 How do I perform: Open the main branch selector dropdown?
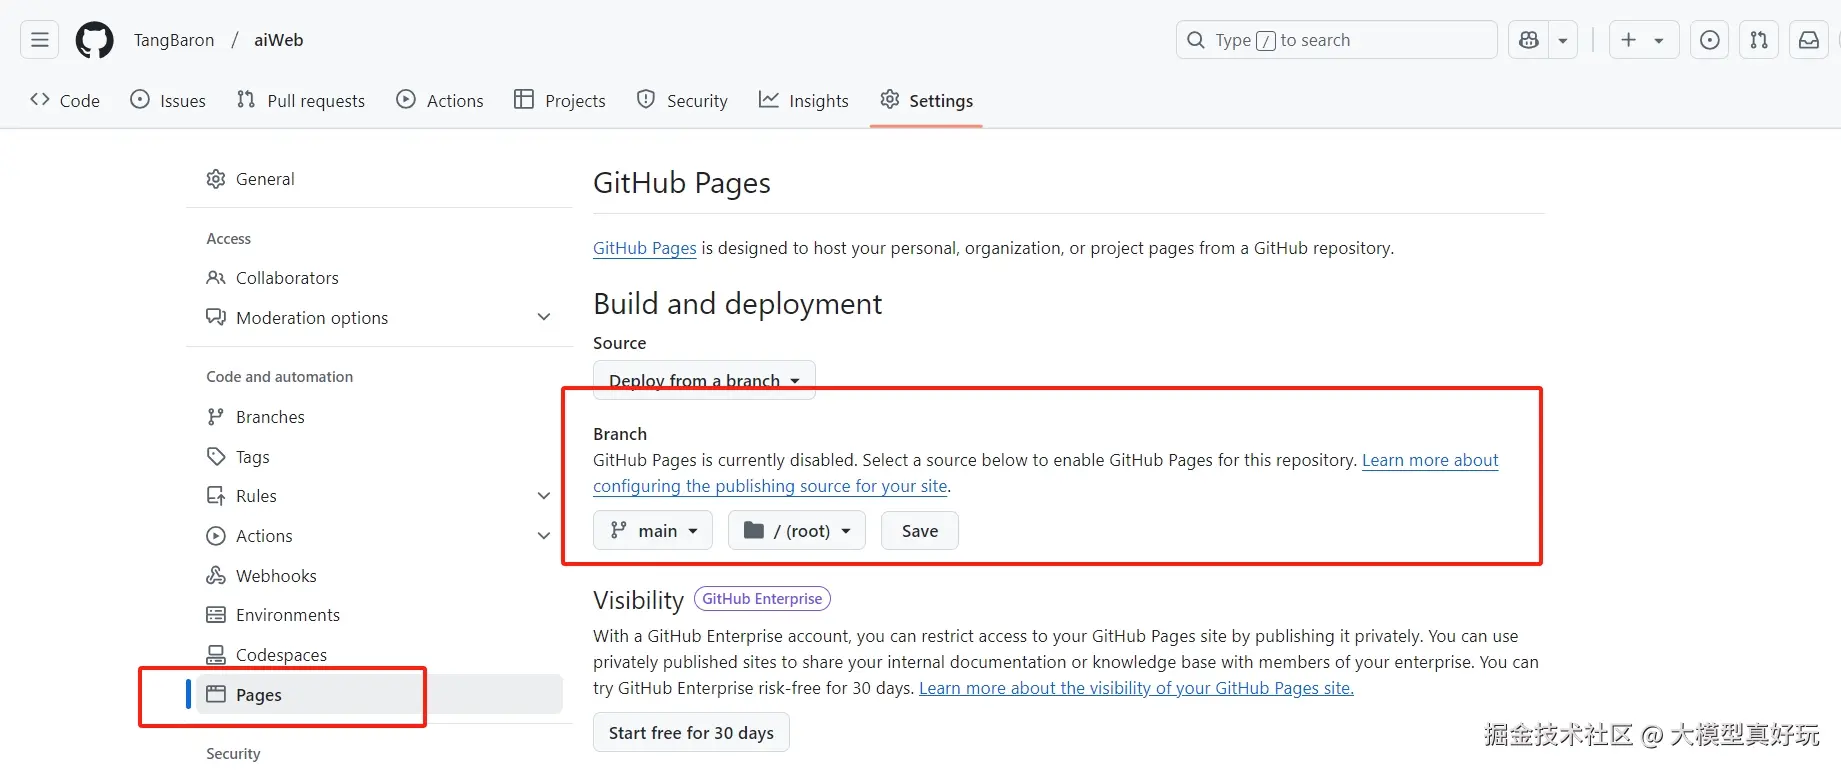[x=653, y=531]
